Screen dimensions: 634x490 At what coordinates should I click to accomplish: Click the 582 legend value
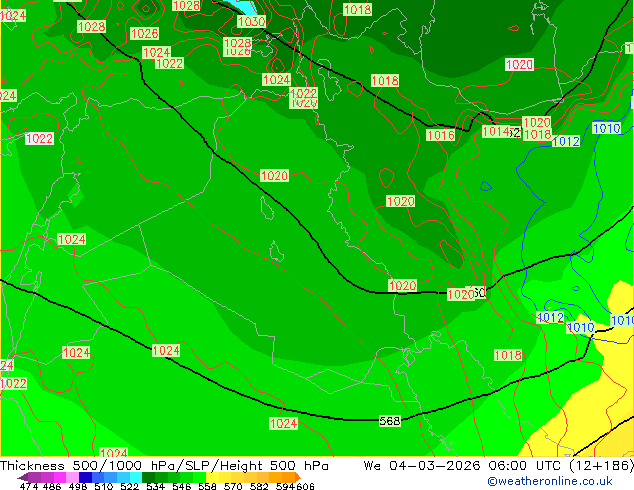(x=259, y=486)
